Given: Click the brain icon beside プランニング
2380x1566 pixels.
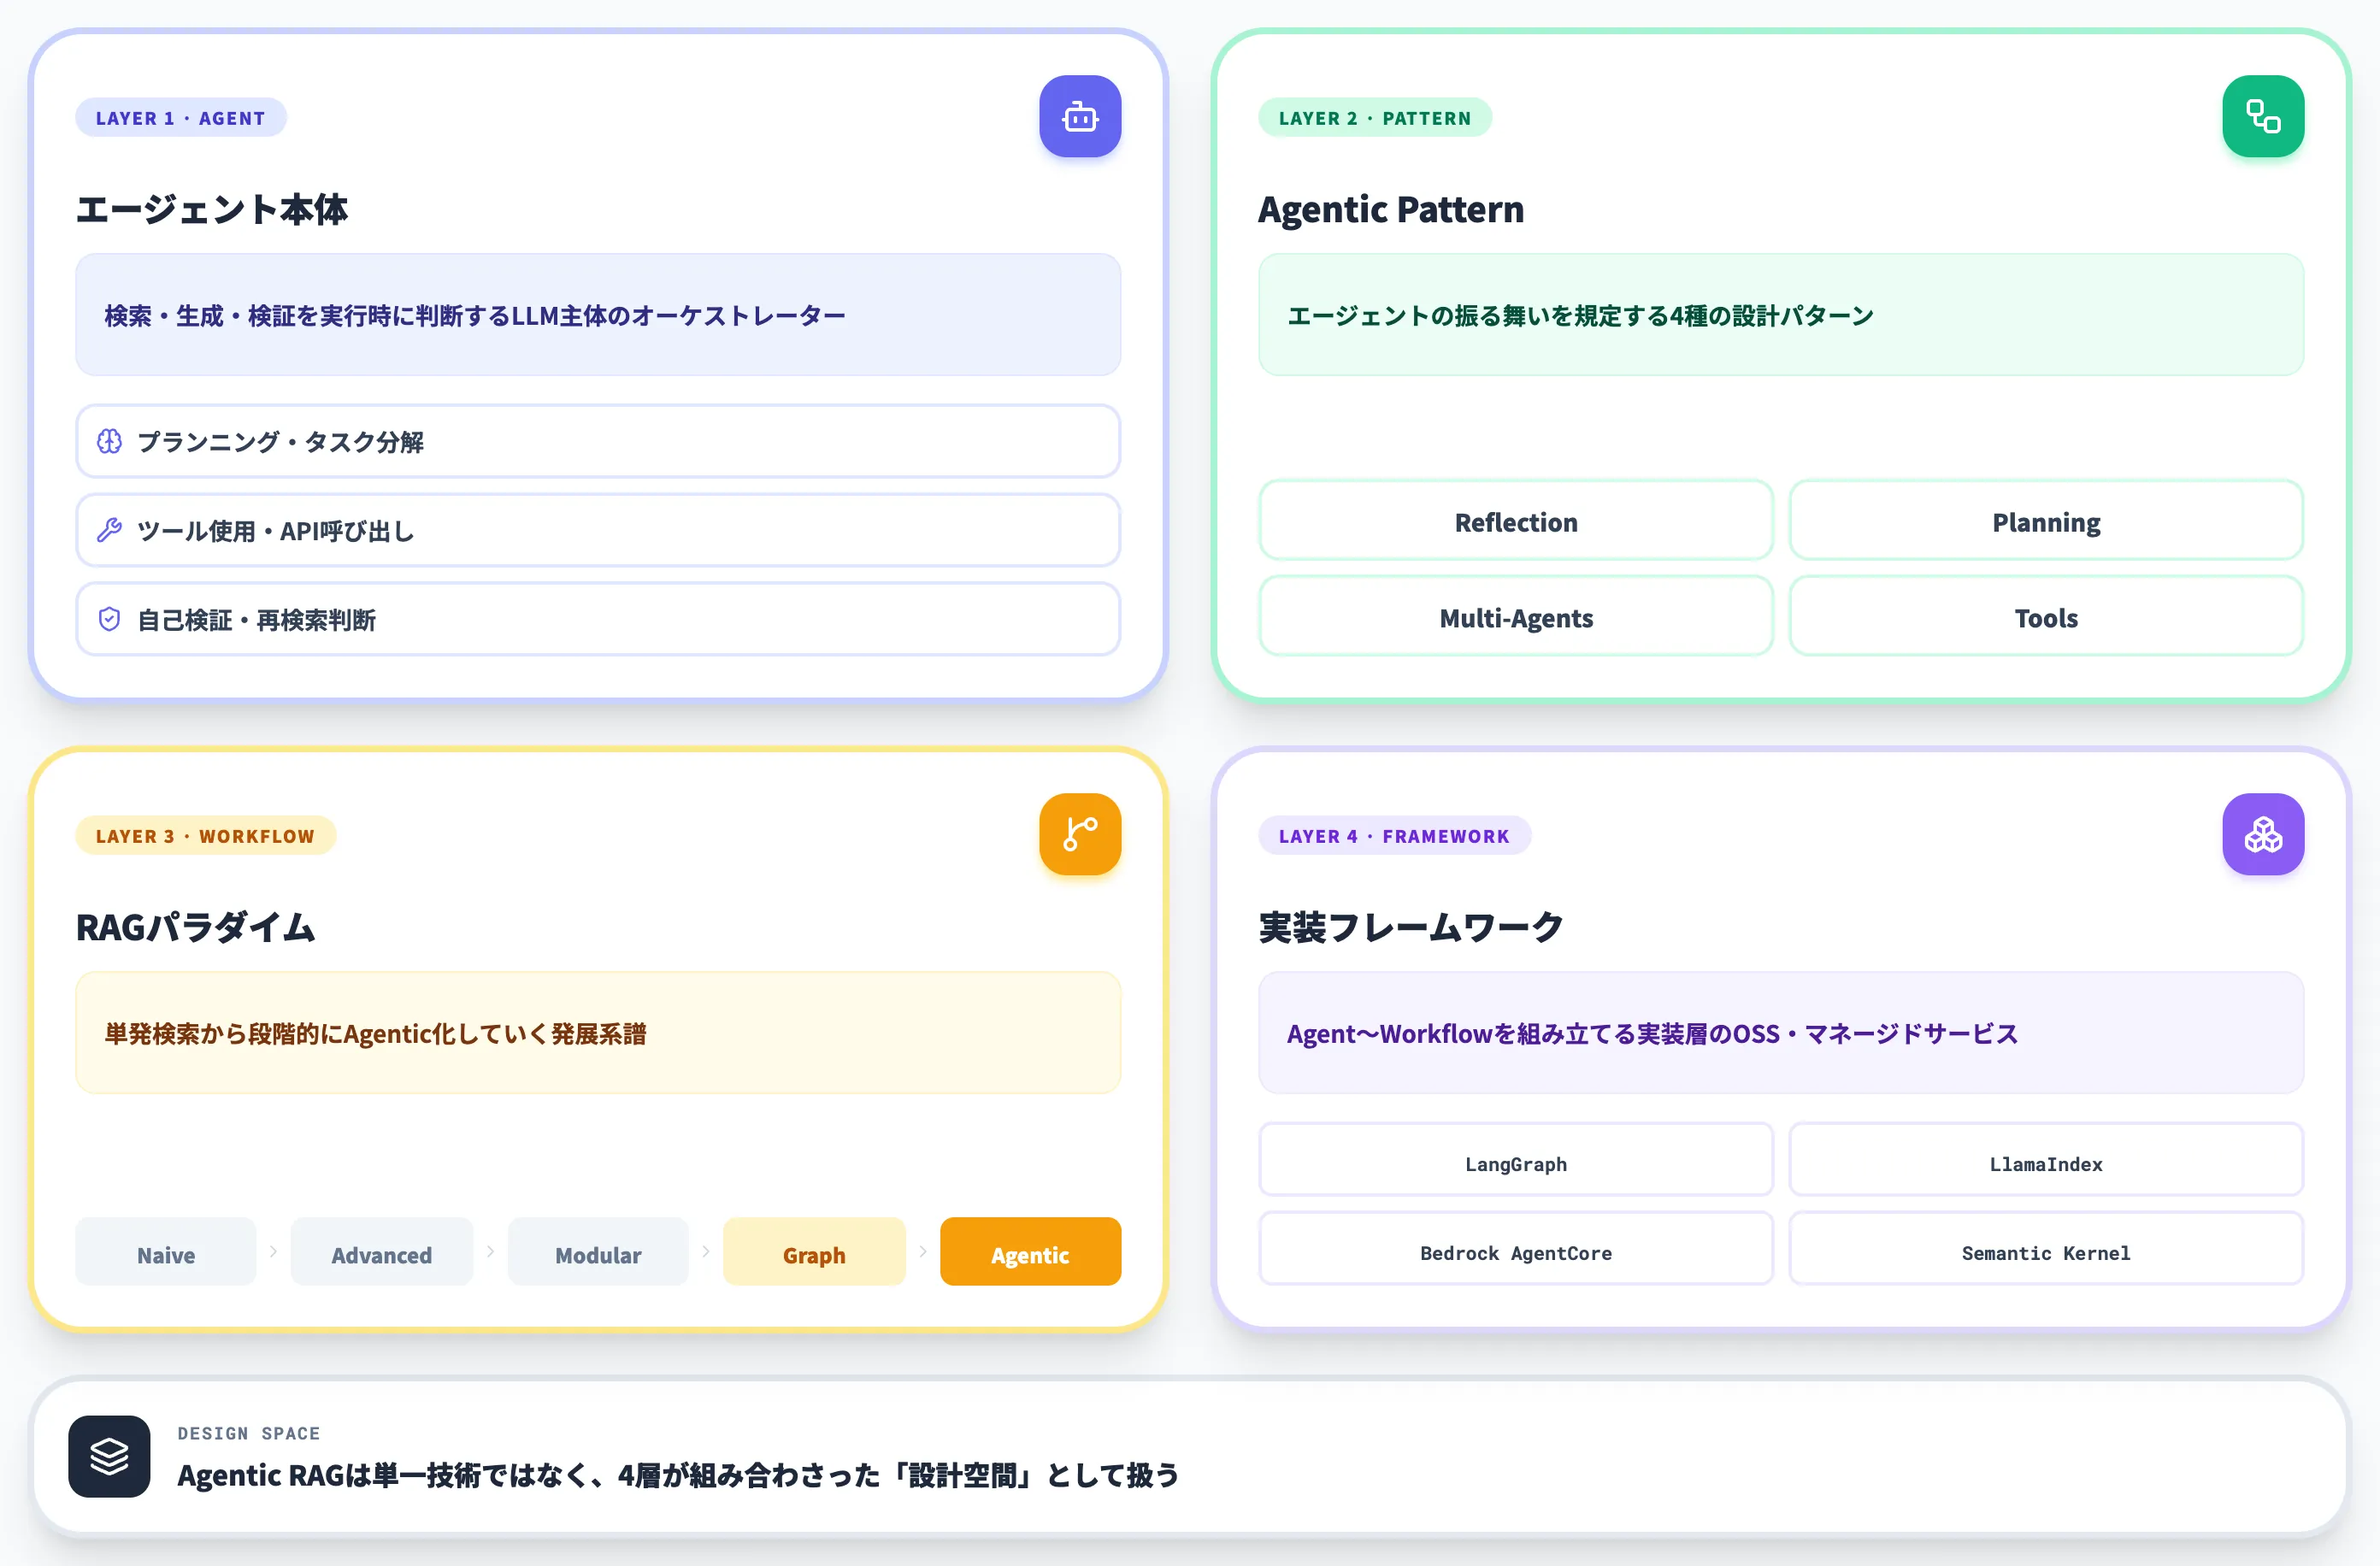Looking at the screenshot, I should pos(109,441).
